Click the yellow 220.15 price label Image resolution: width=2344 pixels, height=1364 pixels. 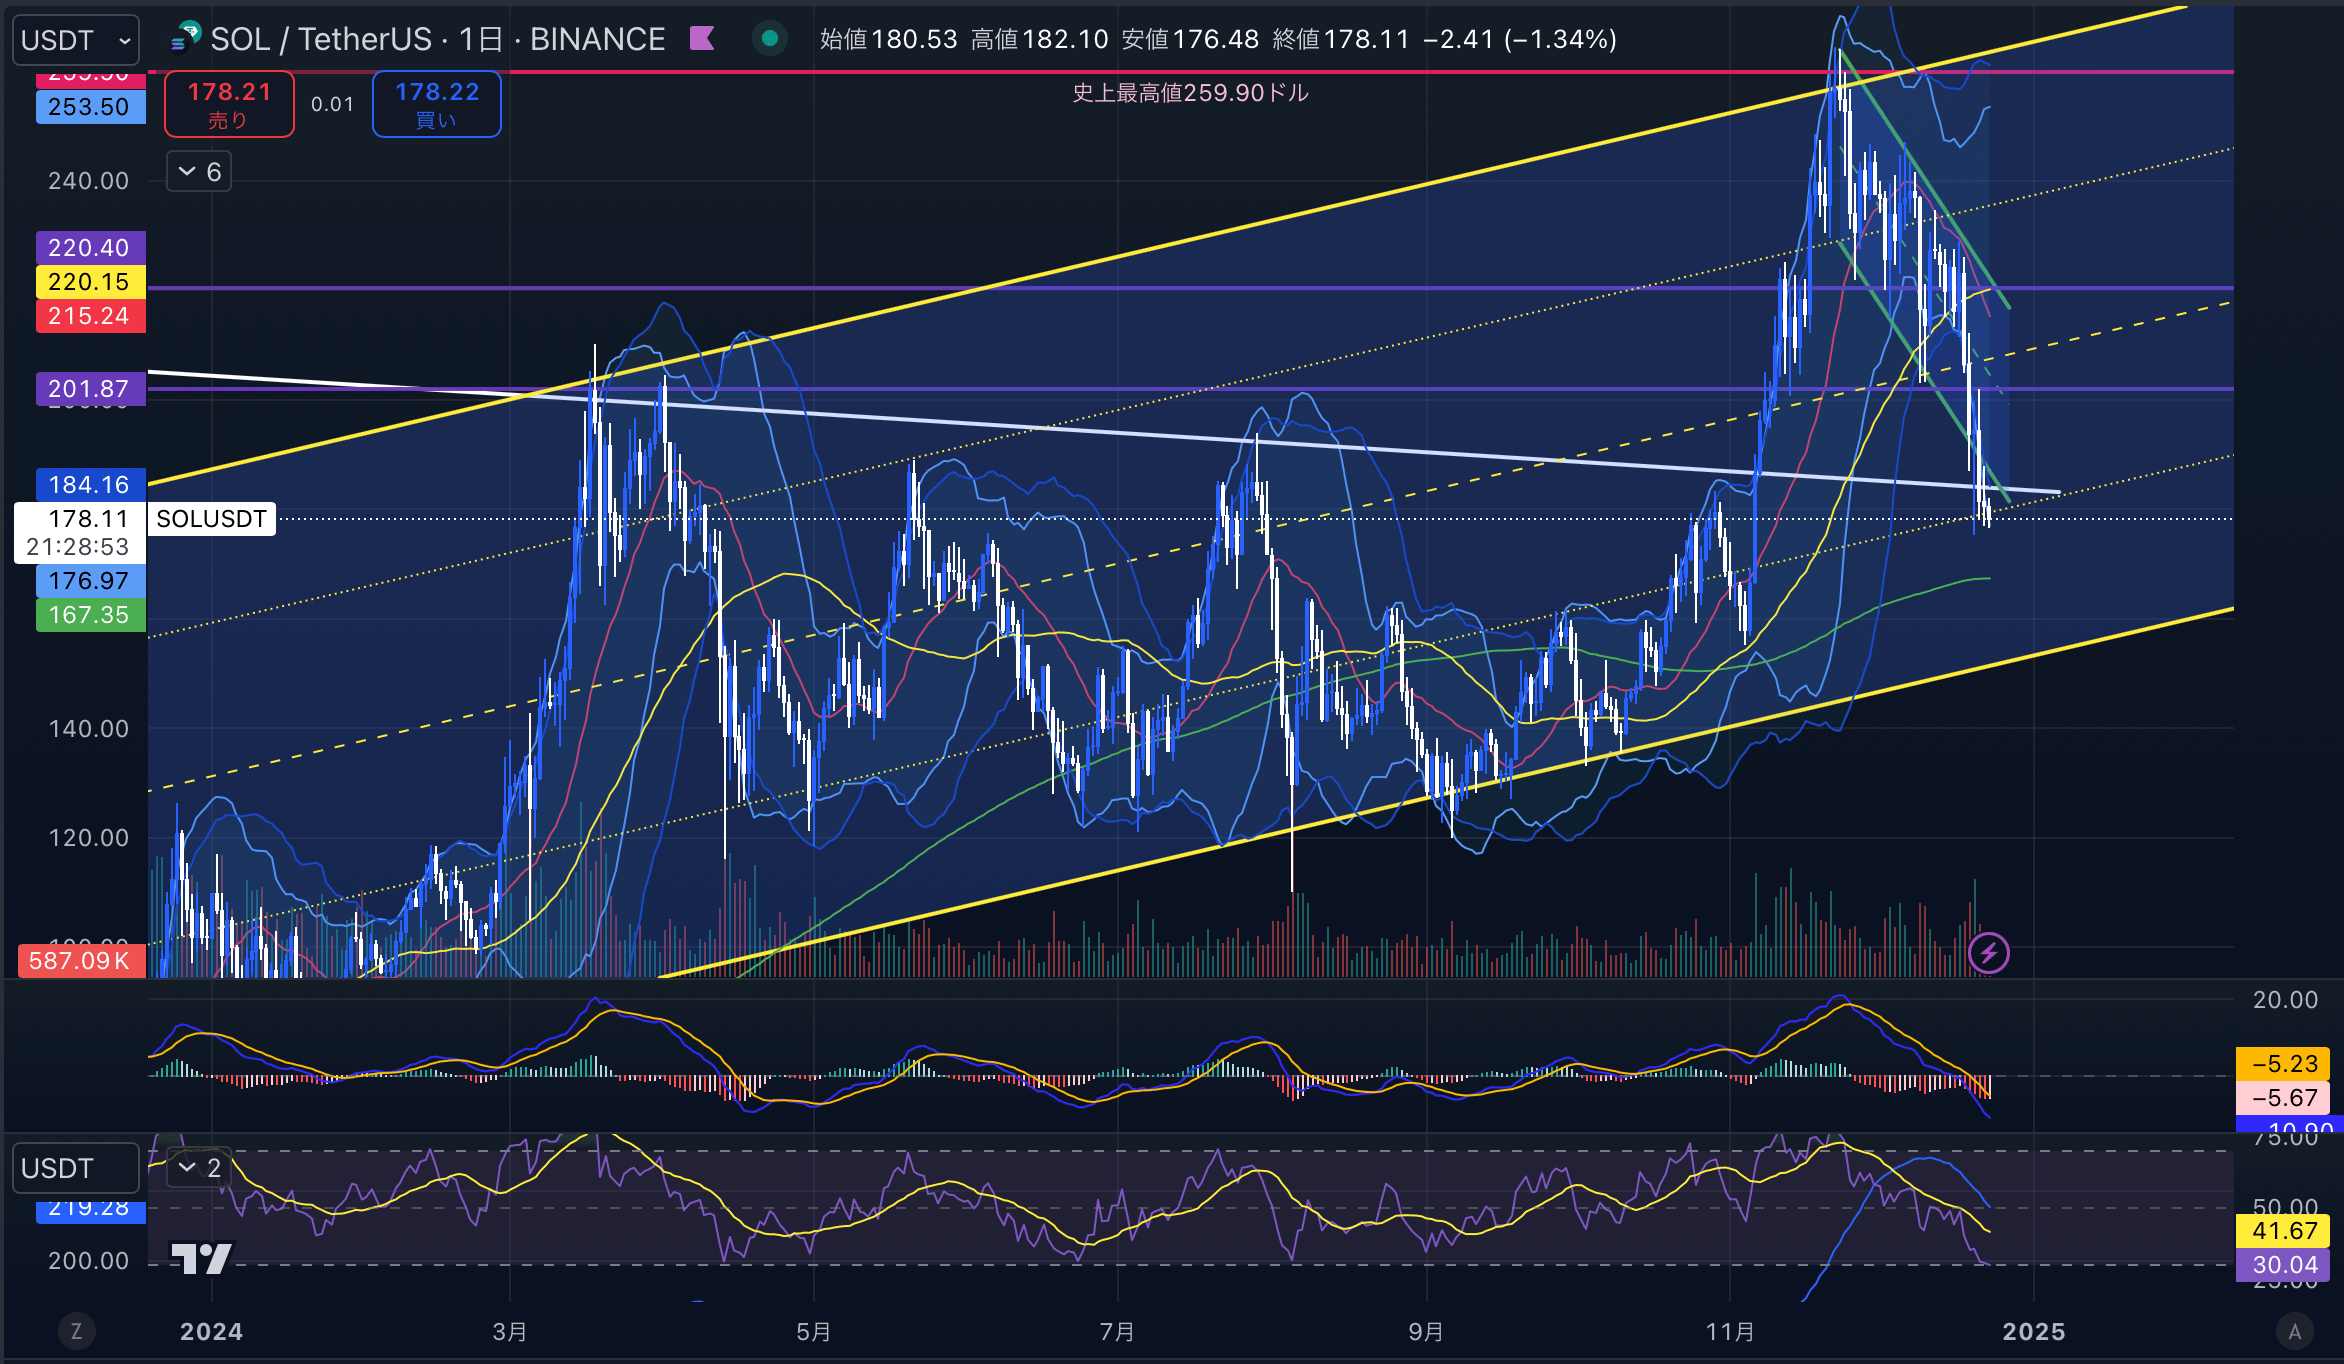click(x=90, y=282)
